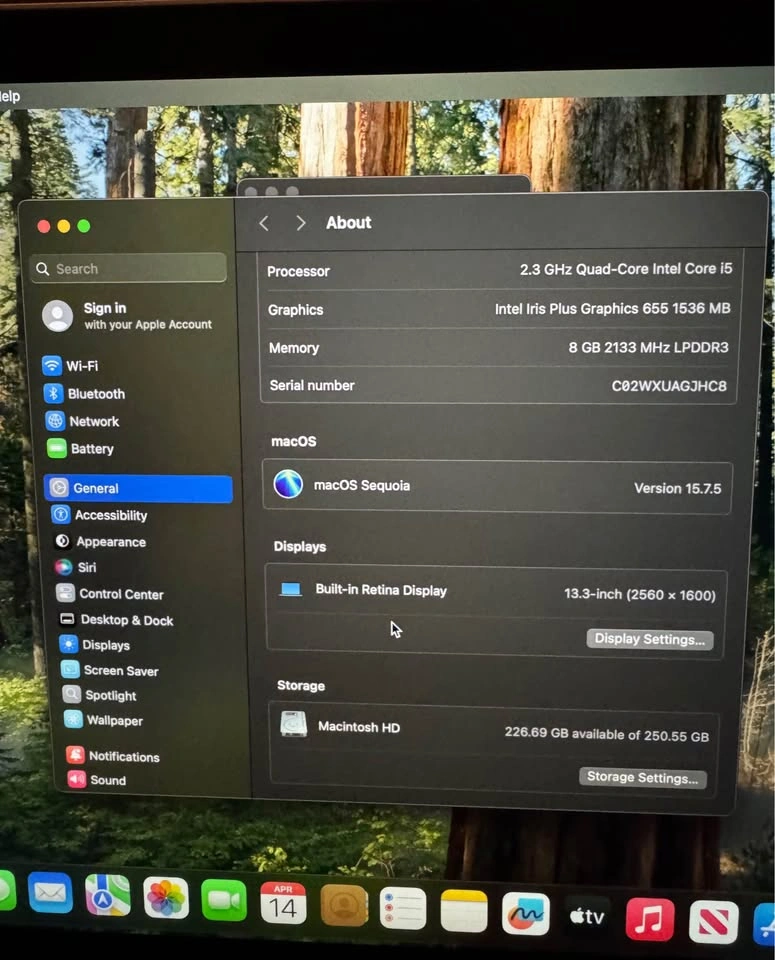Open Reminders from the Dock
775x960 pixels.
pyautogui.click(x=403, y=909)
